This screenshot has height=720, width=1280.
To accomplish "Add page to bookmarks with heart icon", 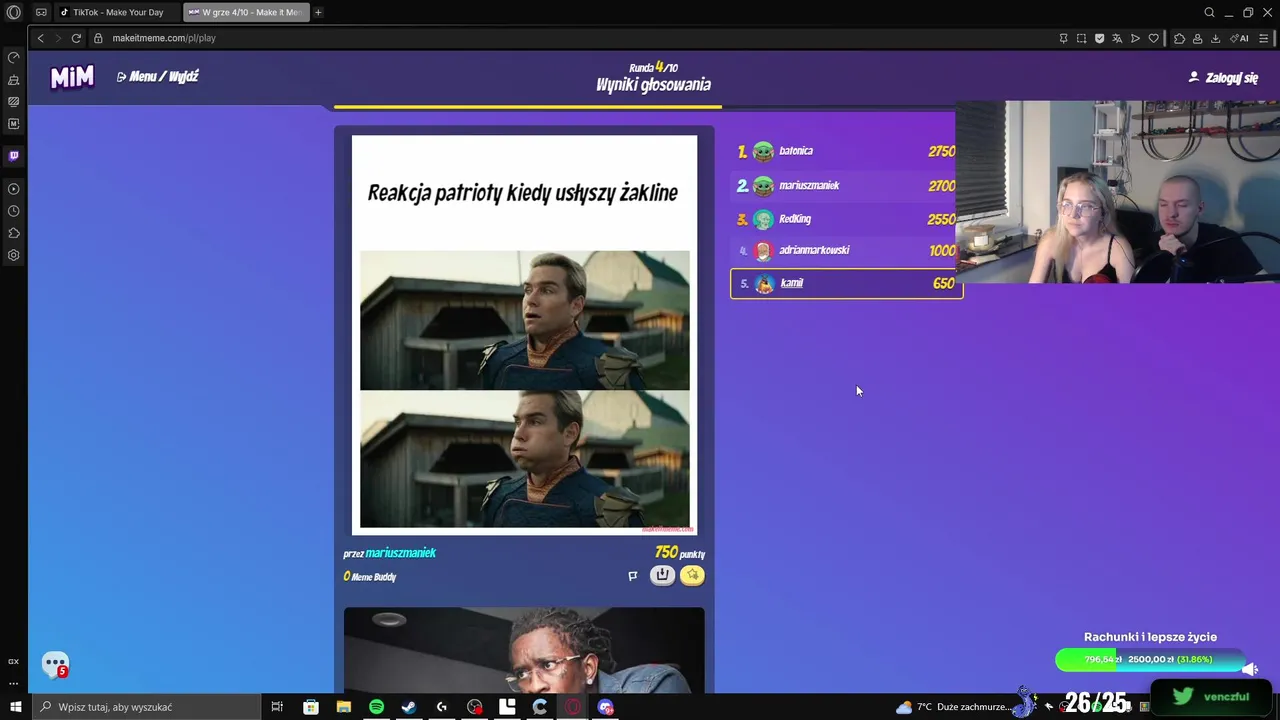I will 1153,38.
